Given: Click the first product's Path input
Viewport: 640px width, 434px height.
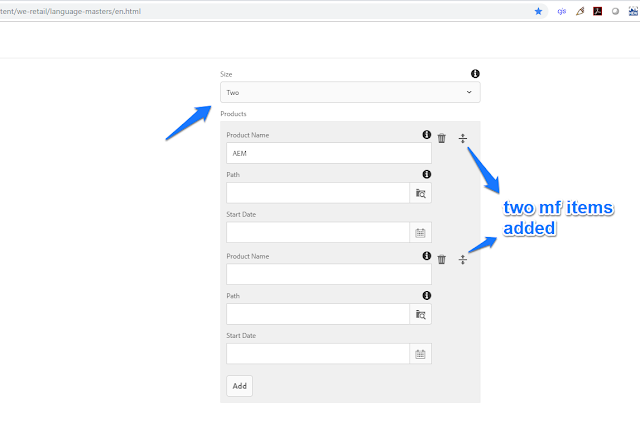Looking at the screenshot, I should pos(318,193).
